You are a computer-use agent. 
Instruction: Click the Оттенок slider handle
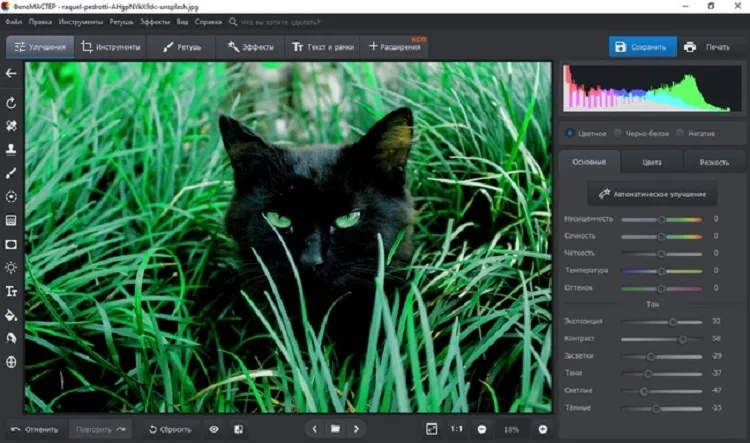[x=661, y=288]
